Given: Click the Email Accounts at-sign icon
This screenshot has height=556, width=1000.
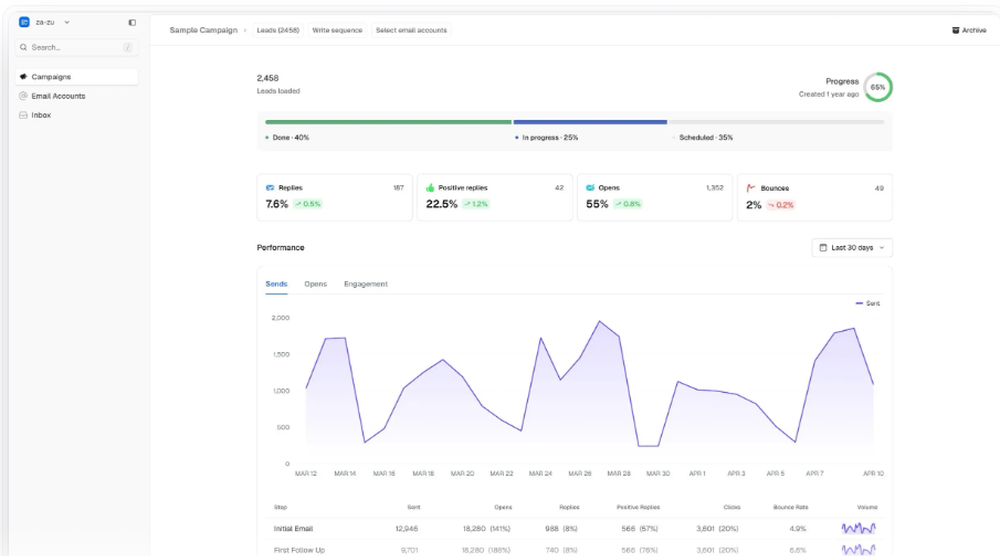Looking at the screenshot, I should click(24, 96).
